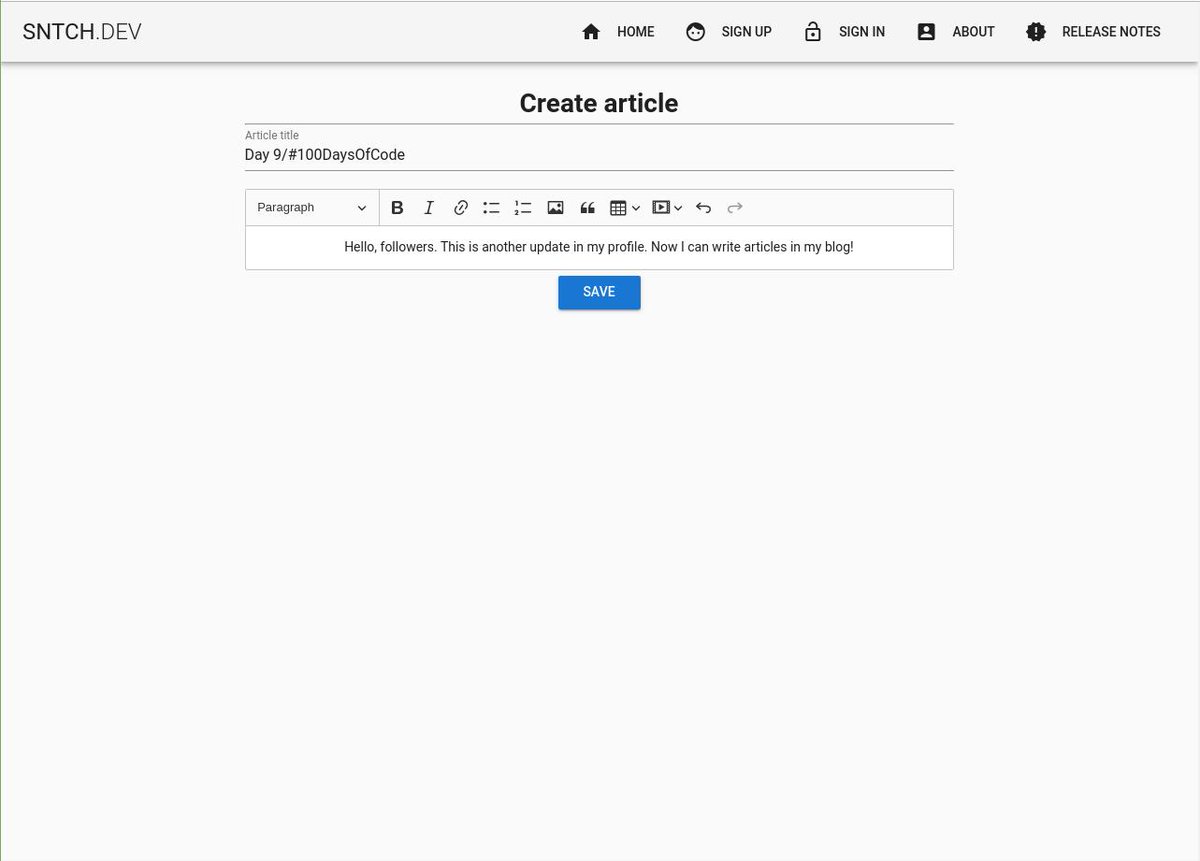Open the SIGN UP page

click(x=746, y=32)
